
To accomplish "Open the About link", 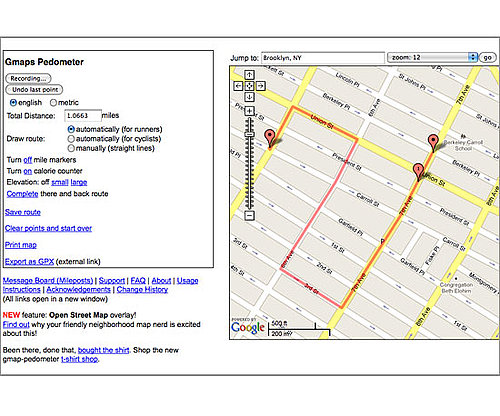I will [161, 281].
